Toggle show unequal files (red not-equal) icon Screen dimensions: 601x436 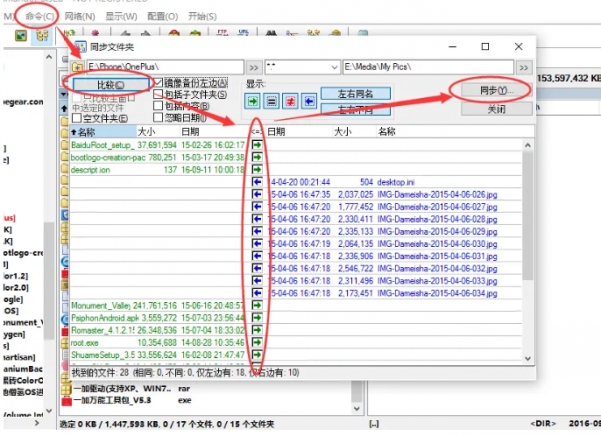coord(289,101)
